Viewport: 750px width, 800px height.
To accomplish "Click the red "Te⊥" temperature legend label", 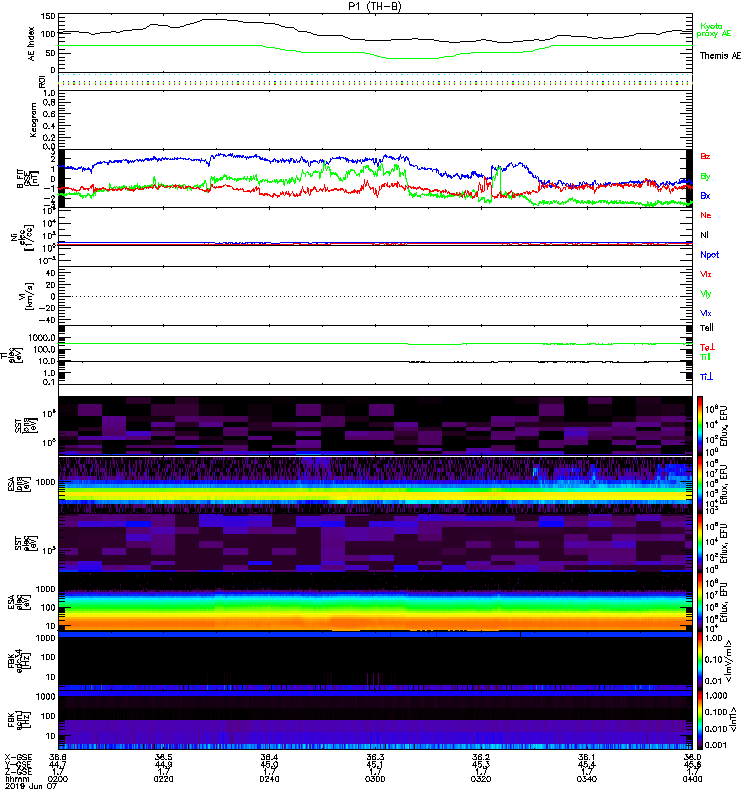I will (707, 347).
